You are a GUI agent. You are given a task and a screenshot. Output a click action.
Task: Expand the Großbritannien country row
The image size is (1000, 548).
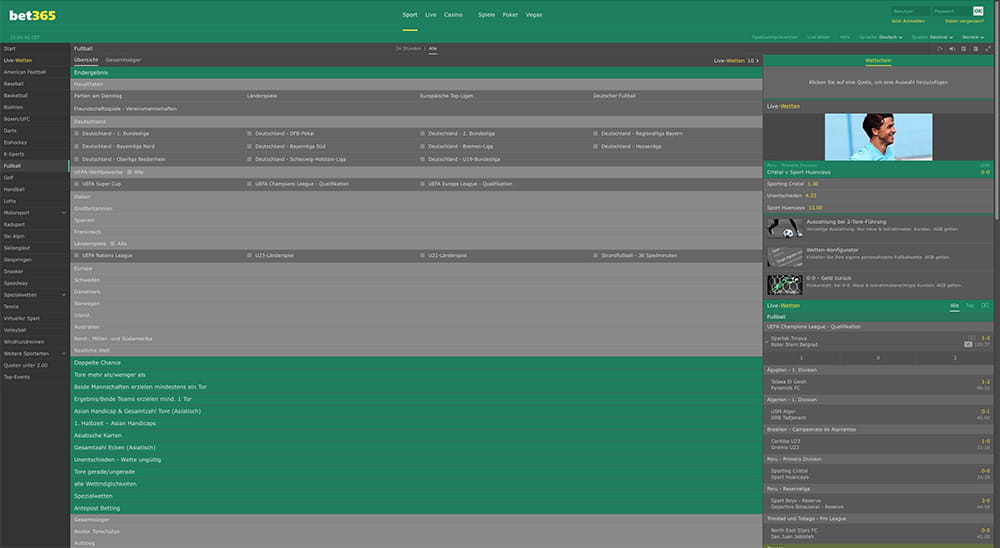(416, 209)
